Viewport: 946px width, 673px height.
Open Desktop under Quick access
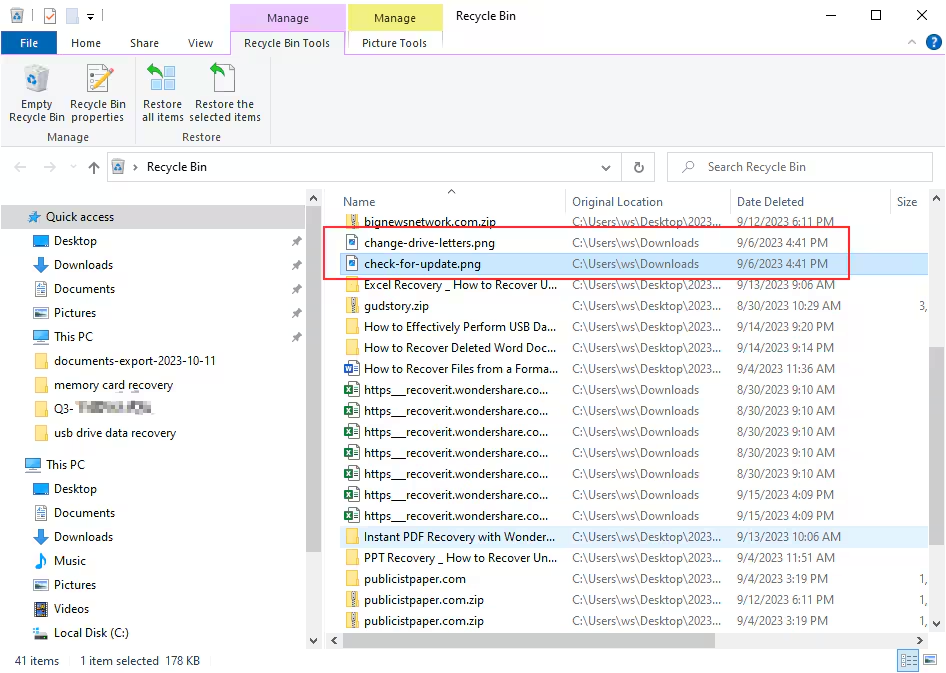click(75, 241)
